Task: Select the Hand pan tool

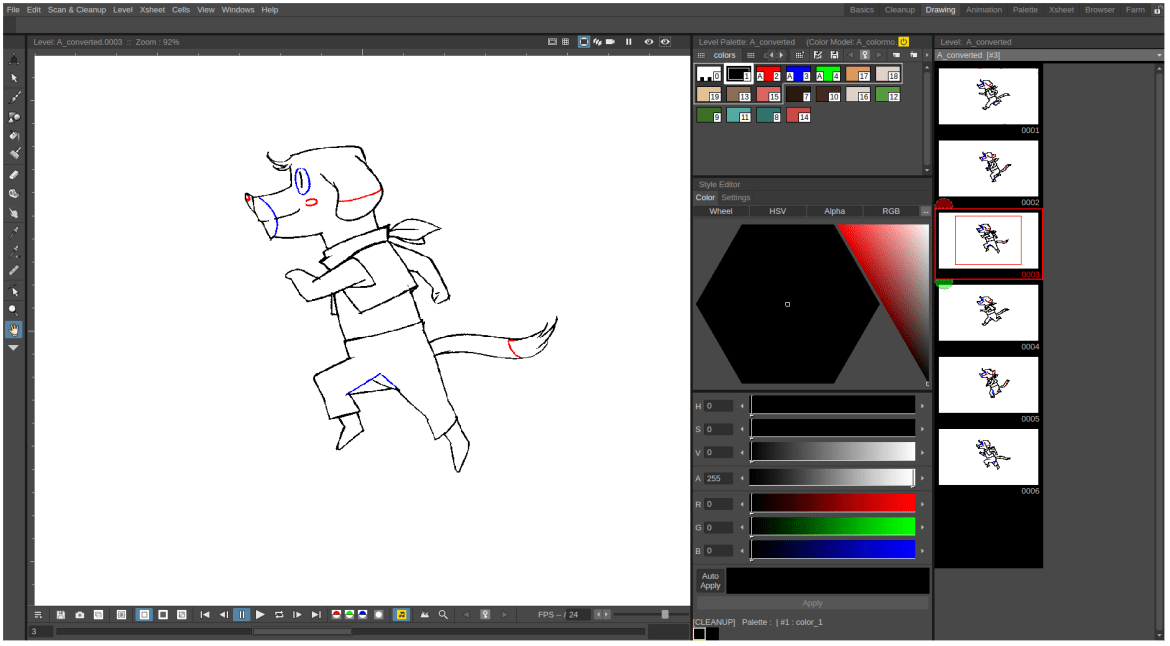Action: coord(13,329)
